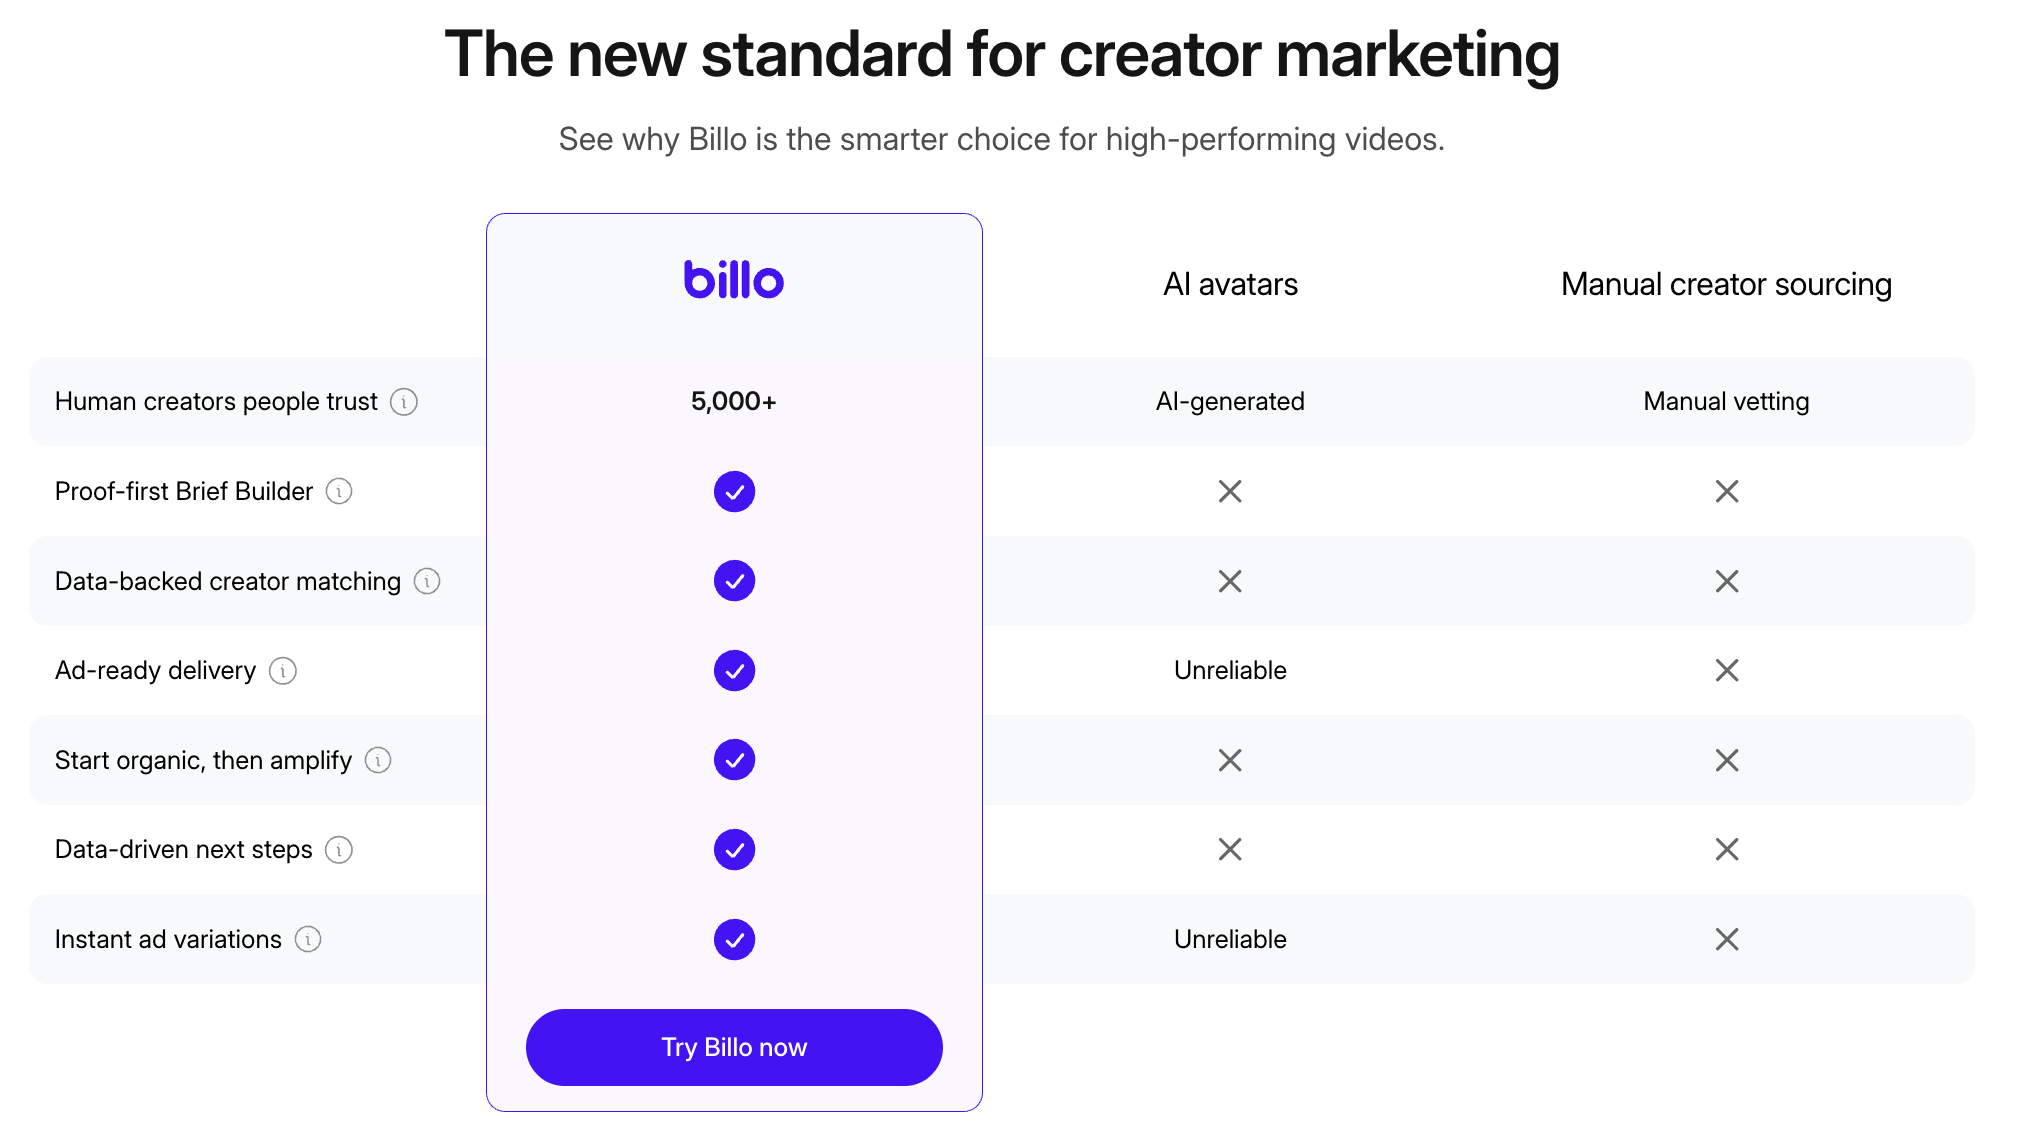Click Manual creator sourcing X for Ad-ready delivery
Image resolution: width=2026 pixels, height=1146 pixels.
[x=1727, y=671]
